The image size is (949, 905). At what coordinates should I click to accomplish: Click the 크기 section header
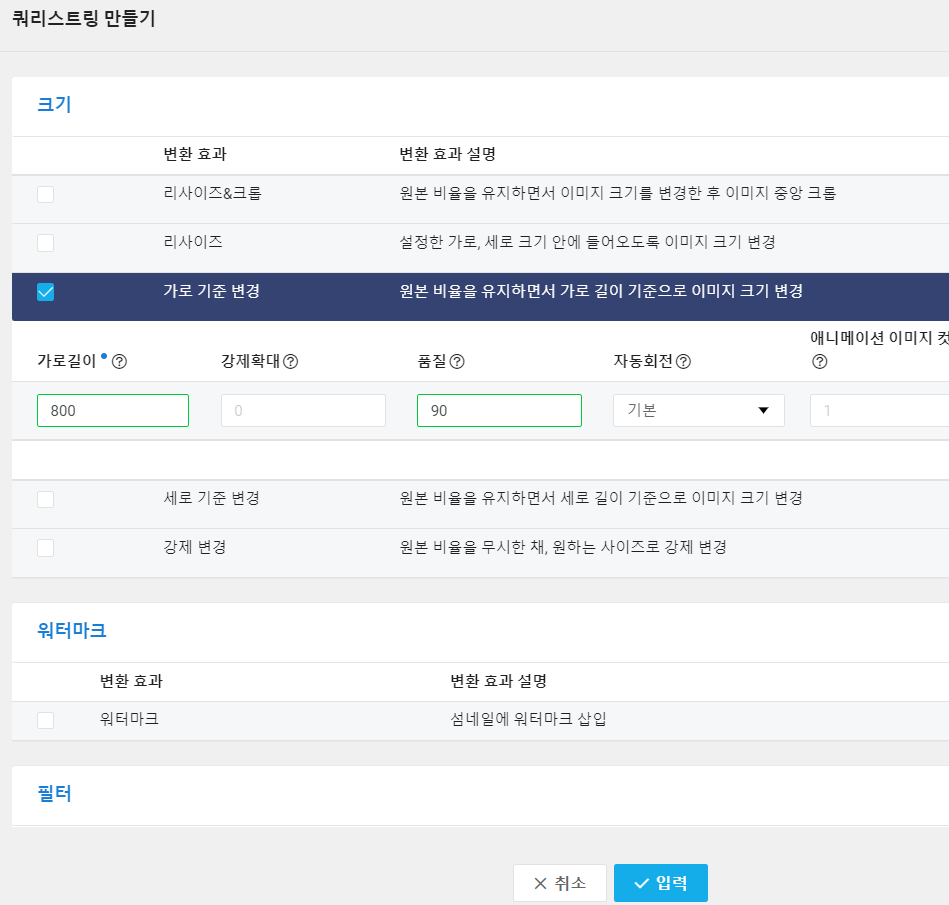[55, 105]
